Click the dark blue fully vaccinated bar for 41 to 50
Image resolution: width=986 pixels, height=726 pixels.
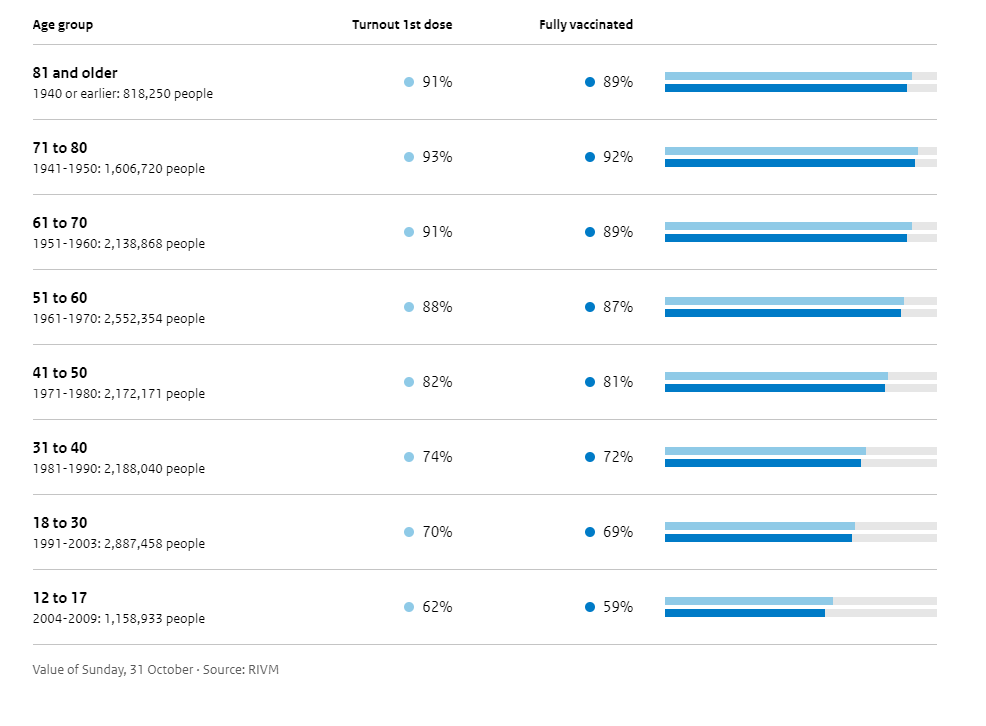tap(774, 388)
